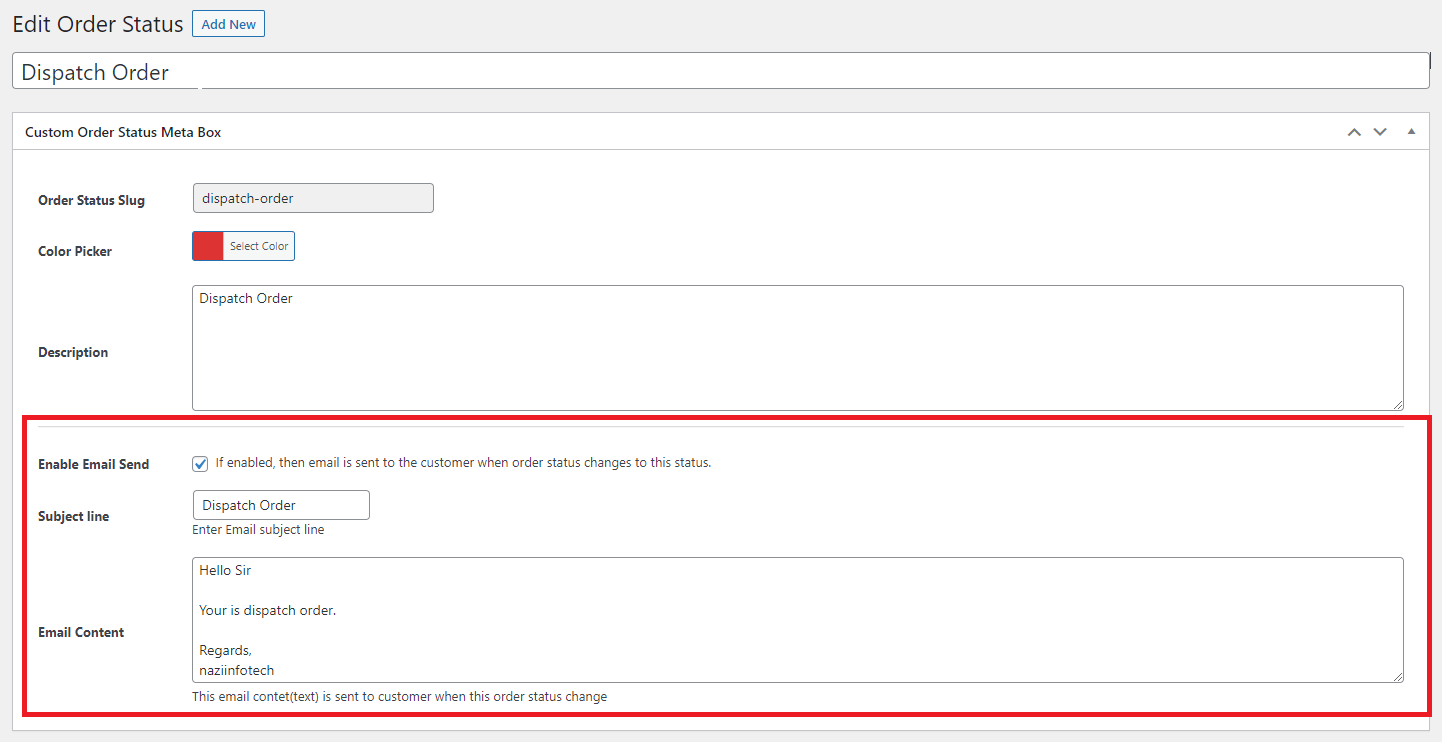Image resolution: width=1442 pixels, height=742 pixels.
Task: Click the Edit Order Status heading
Action: (98, 24)
